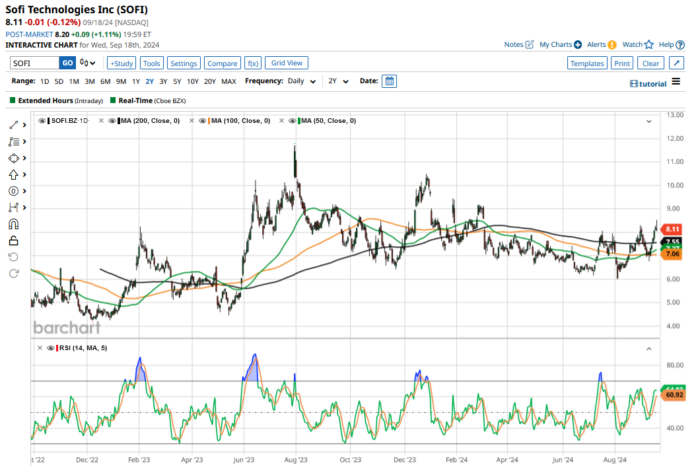Click the lock drawings padlock icon
The image size is (696, 475).
coord(14,240)
